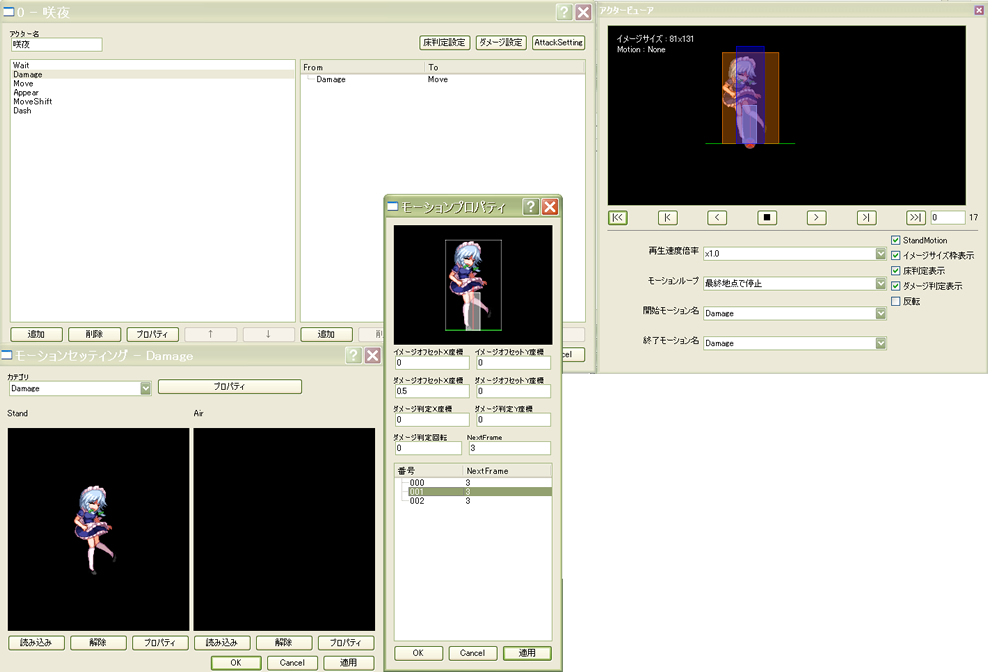Focus the frame number field in actor viewer
Viewport: 1000px width, 672px height.
947,217
